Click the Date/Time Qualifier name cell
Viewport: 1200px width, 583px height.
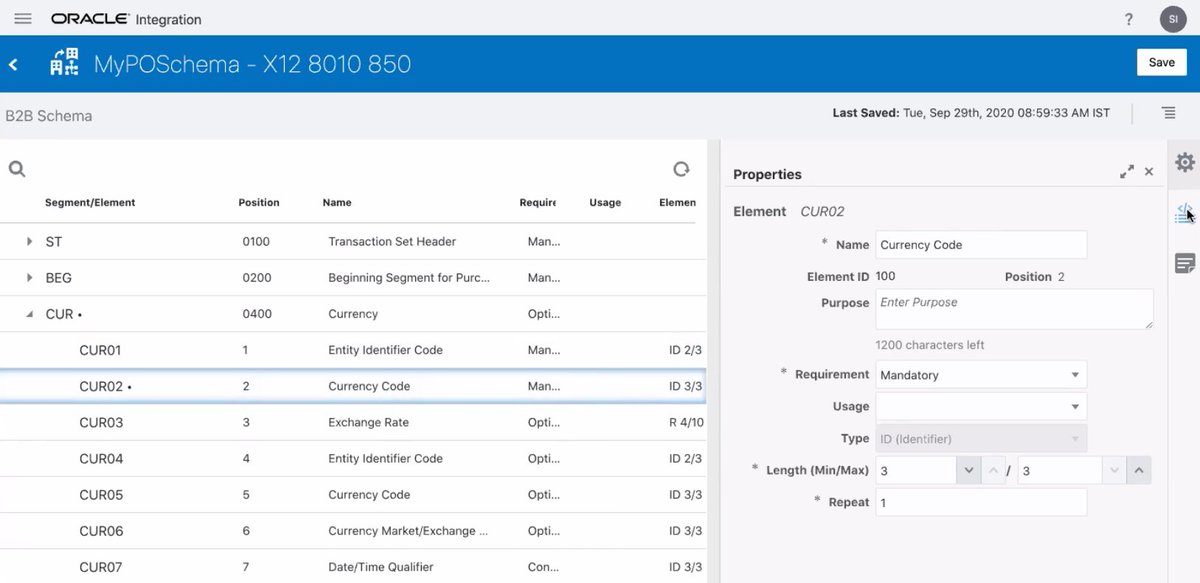381,566
